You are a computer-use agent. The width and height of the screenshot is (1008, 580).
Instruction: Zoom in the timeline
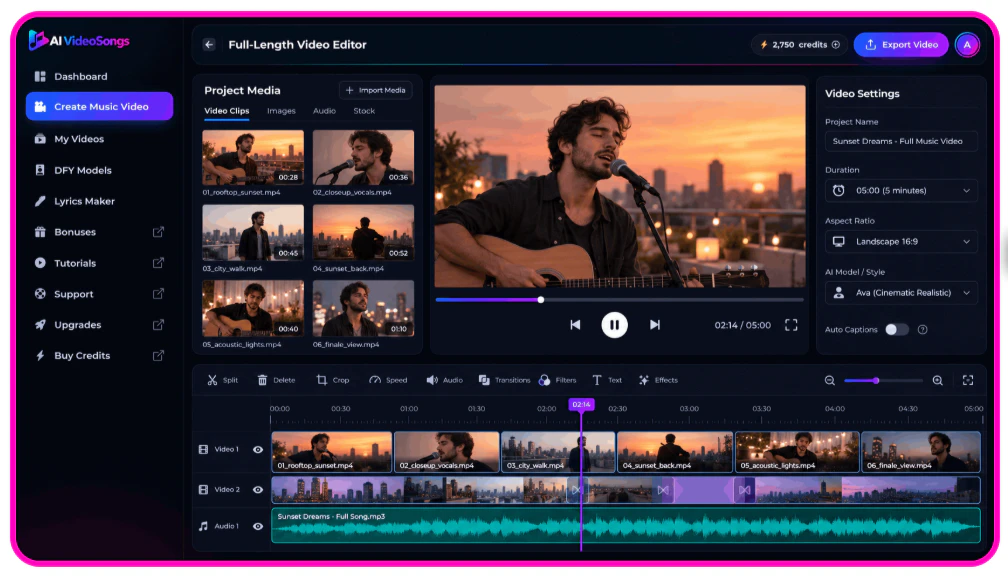click(x=938, y=381)
